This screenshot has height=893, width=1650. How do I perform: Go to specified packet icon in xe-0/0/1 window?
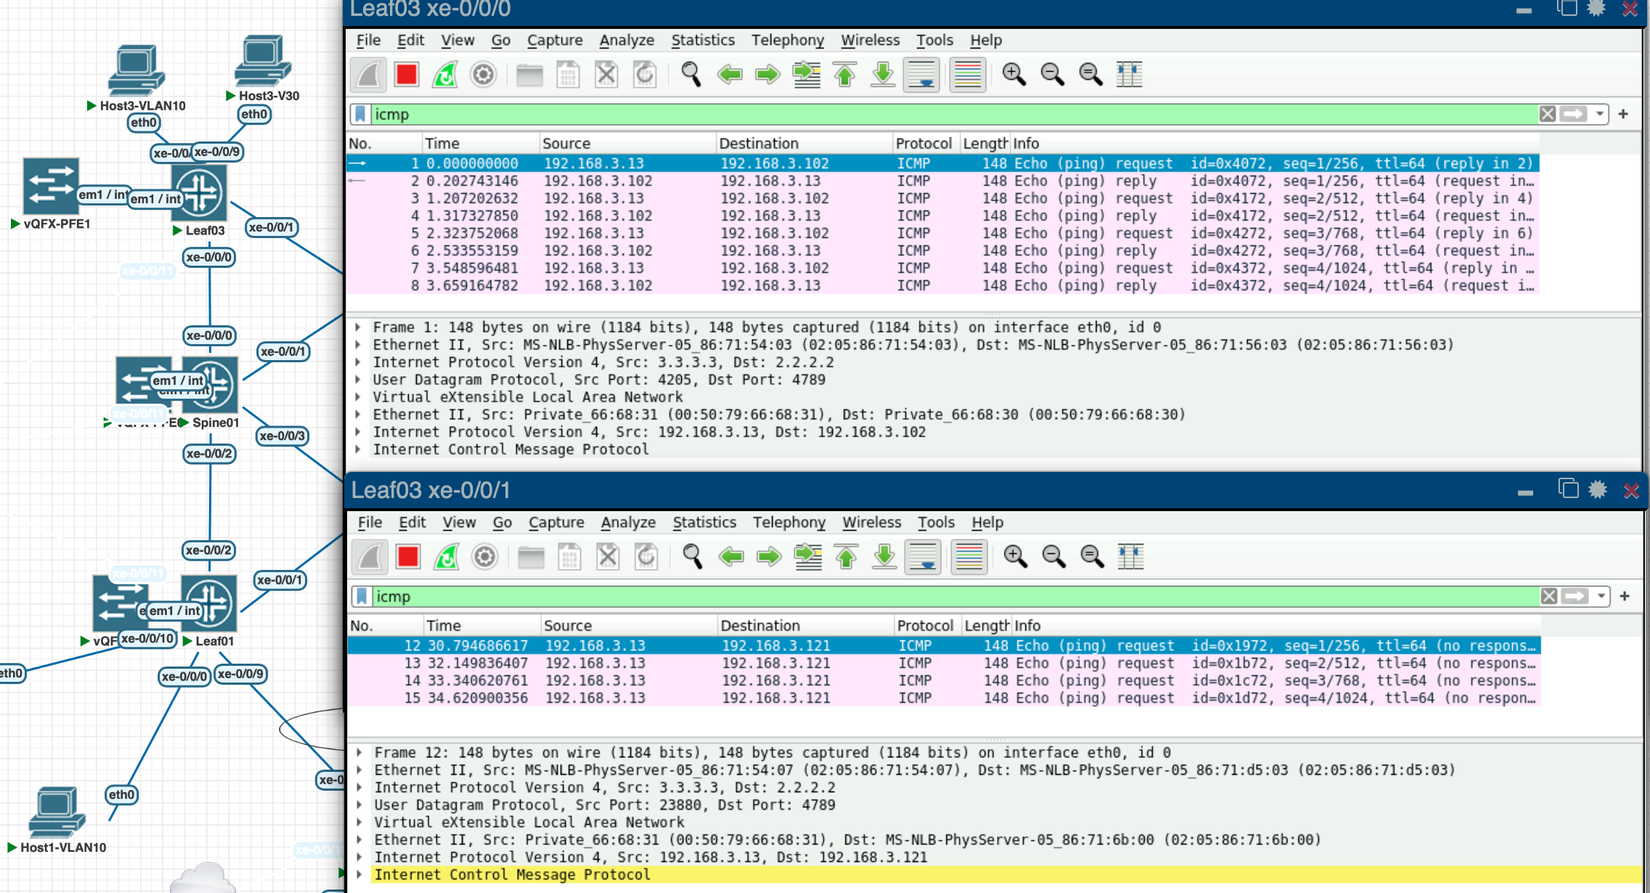point(808,557)
